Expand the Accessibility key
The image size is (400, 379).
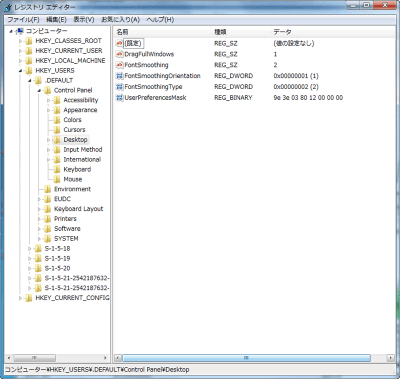[48, 100]
